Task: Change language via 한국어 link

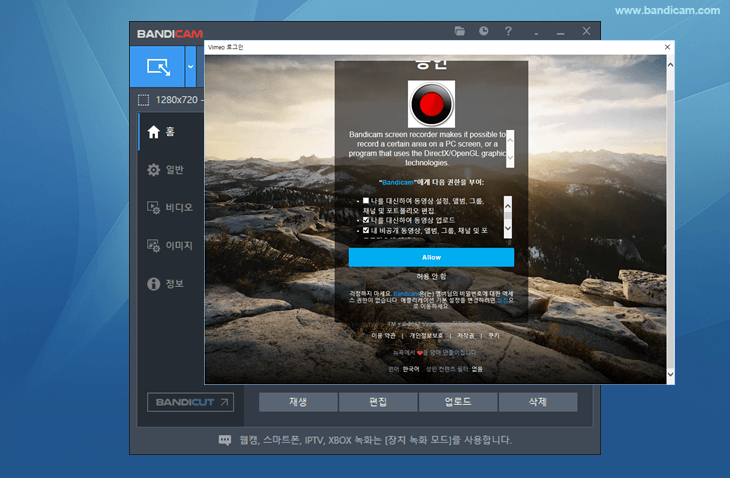Action: tap(411, 369)
